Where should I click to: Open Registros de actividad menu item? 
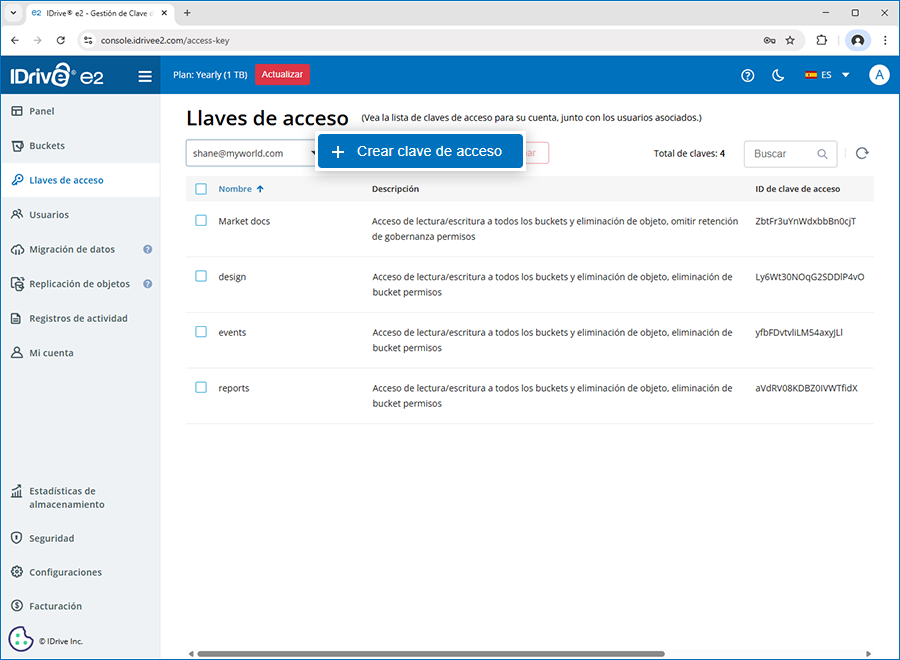click(x=78, y=318)
